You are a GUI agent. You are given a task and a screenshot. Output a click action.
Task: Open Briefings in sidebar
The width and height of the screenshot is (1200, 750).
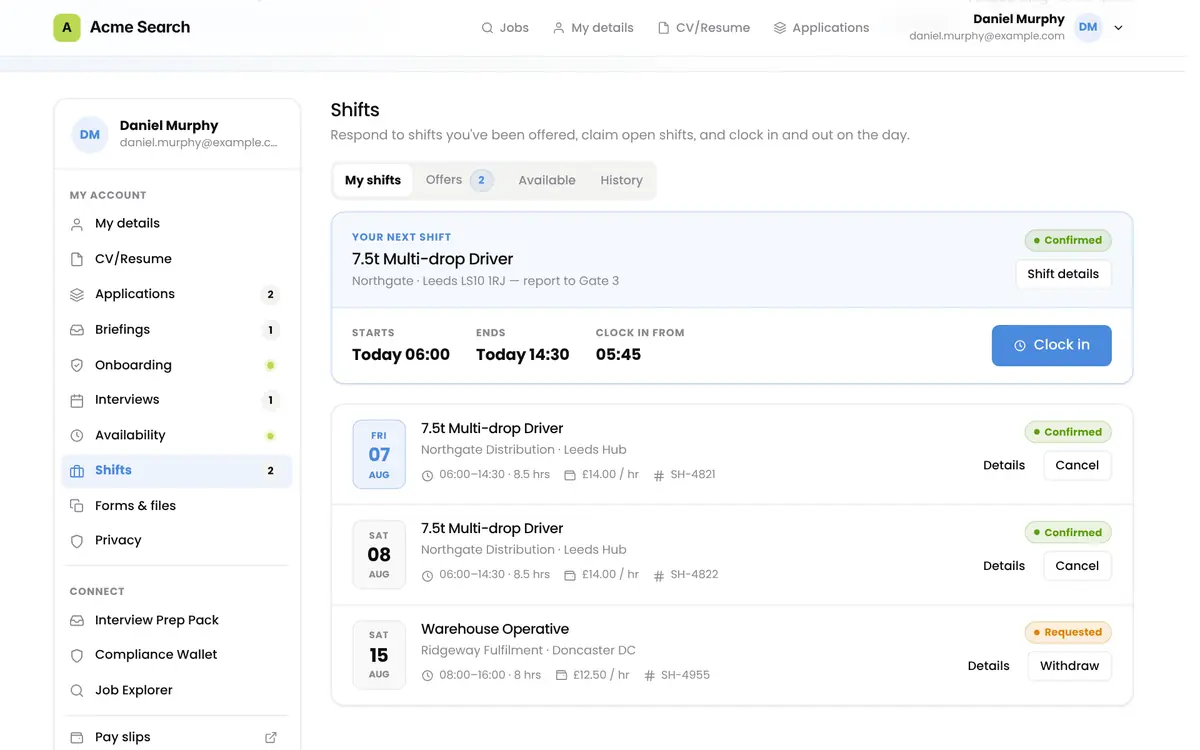click(176, 330)
